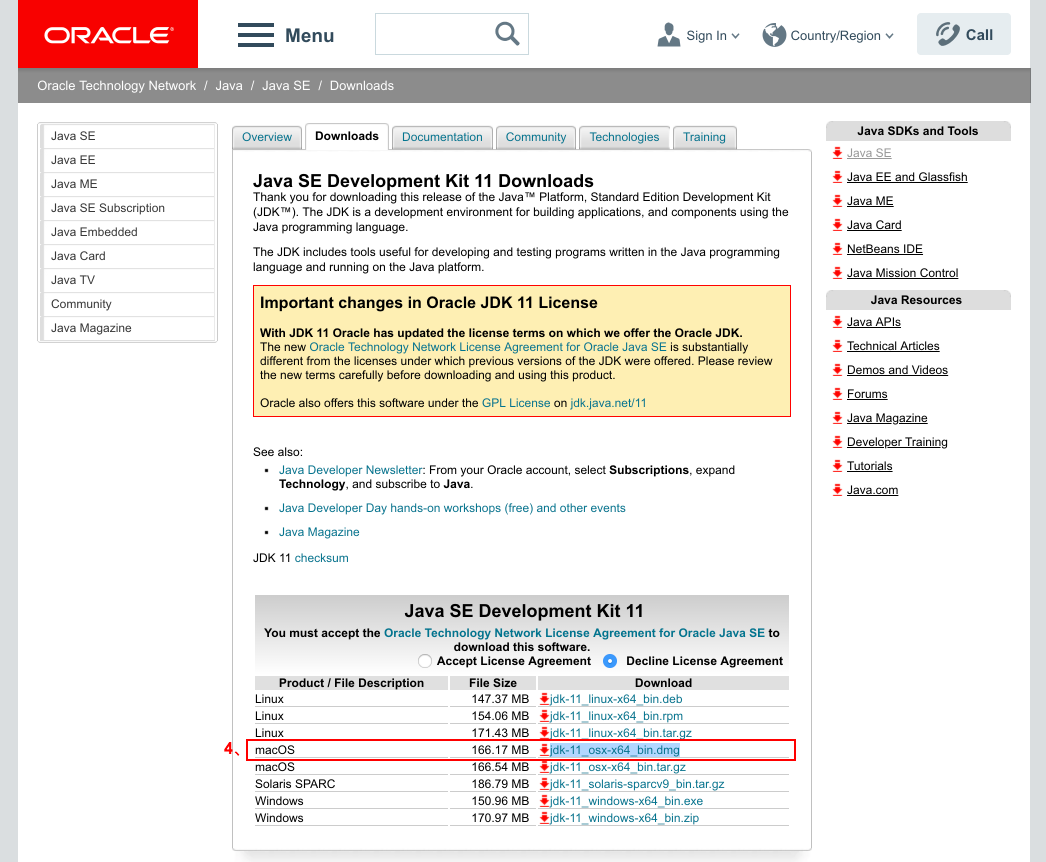
Task: Expand the Sign In dropdown chevron
Action: (735, 36)
